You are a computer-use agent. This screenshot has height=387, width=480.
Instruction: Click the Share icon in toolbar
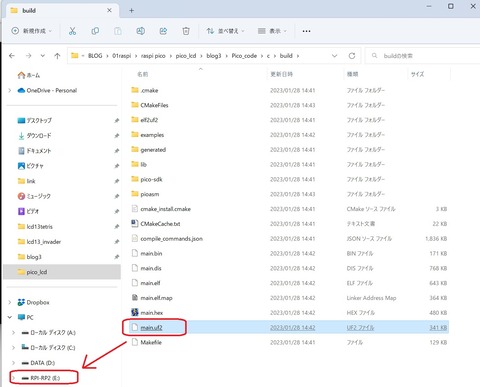[x=163, y=31]
